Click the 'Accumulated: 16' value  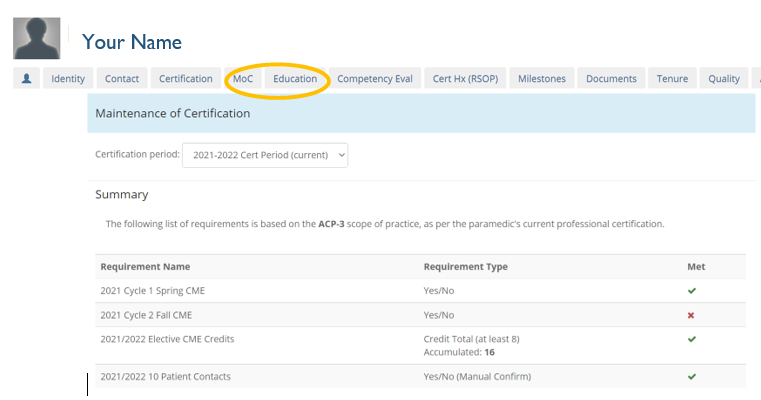click(459, 352)
